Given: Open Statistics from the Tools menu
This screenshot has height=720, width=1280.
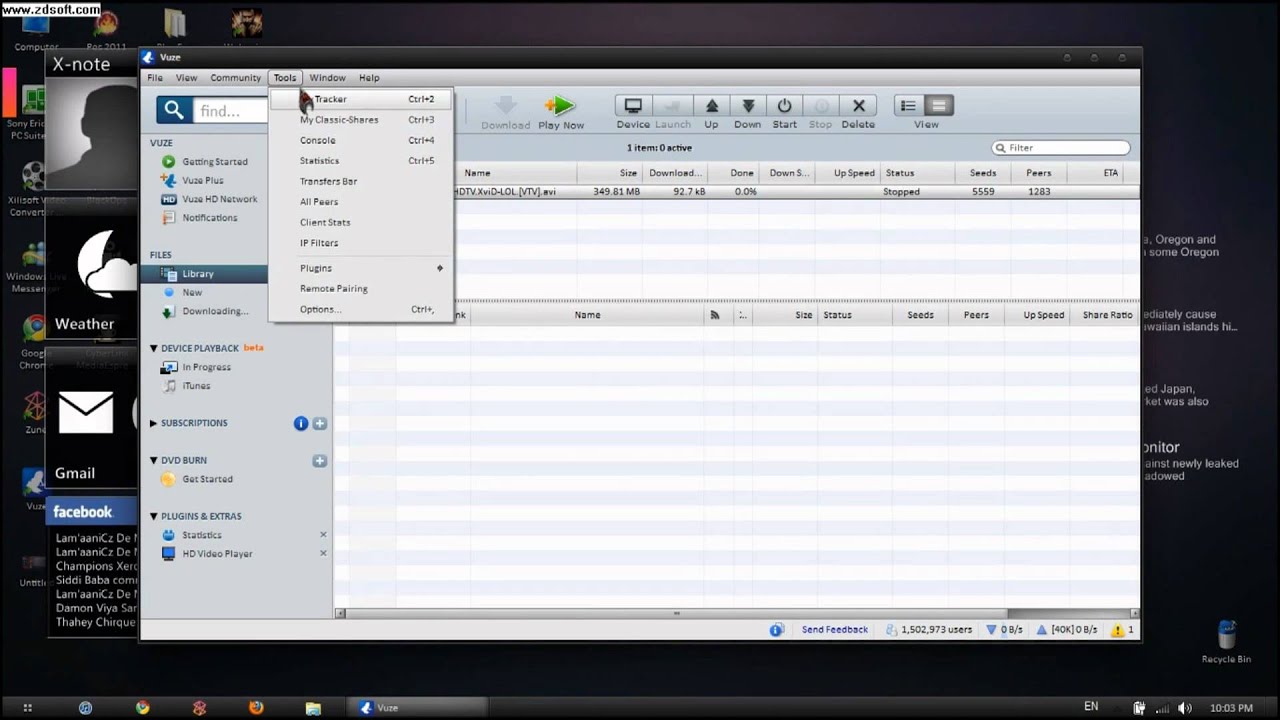Looking at the screenshot, I should click(361, 161).
